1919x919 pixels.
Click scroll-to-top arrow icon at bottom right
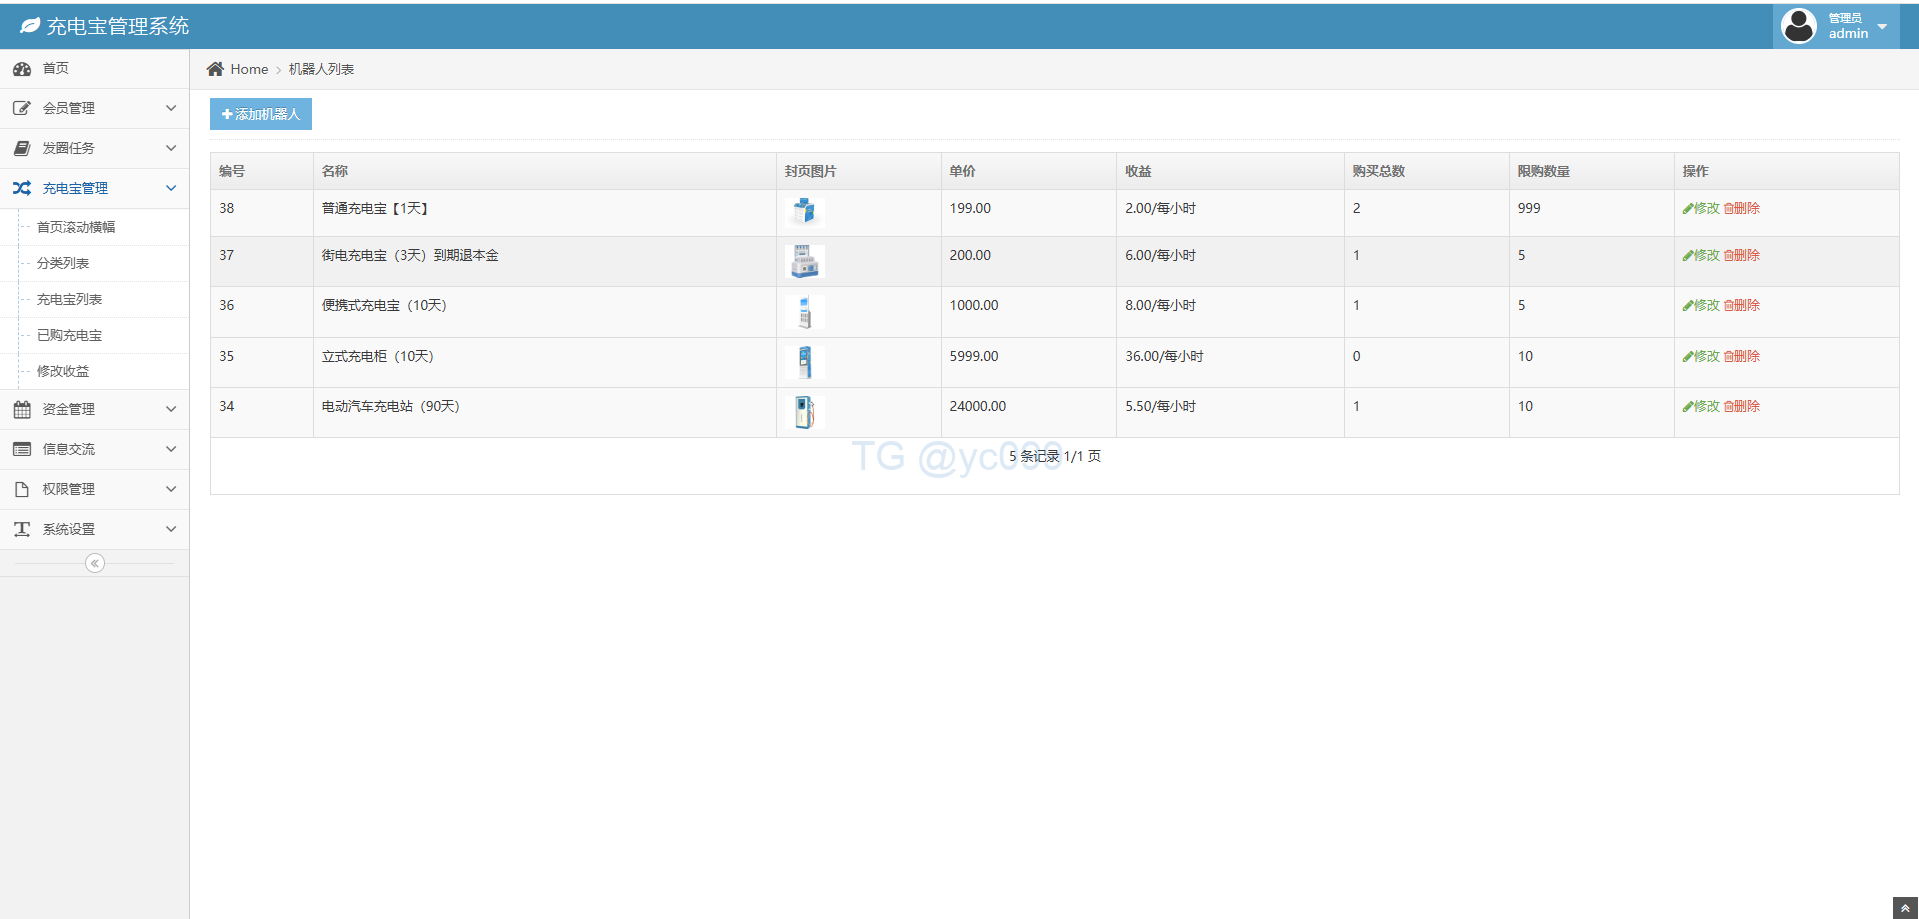(x=1905, y=908)
